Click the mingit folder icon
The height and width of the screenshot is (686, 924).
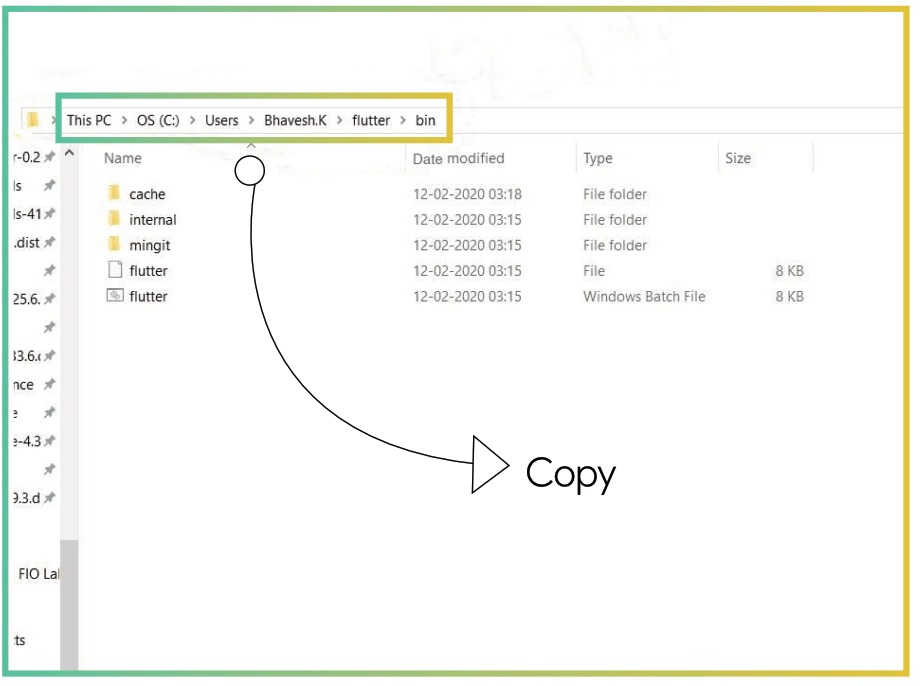tap(114, 245)
